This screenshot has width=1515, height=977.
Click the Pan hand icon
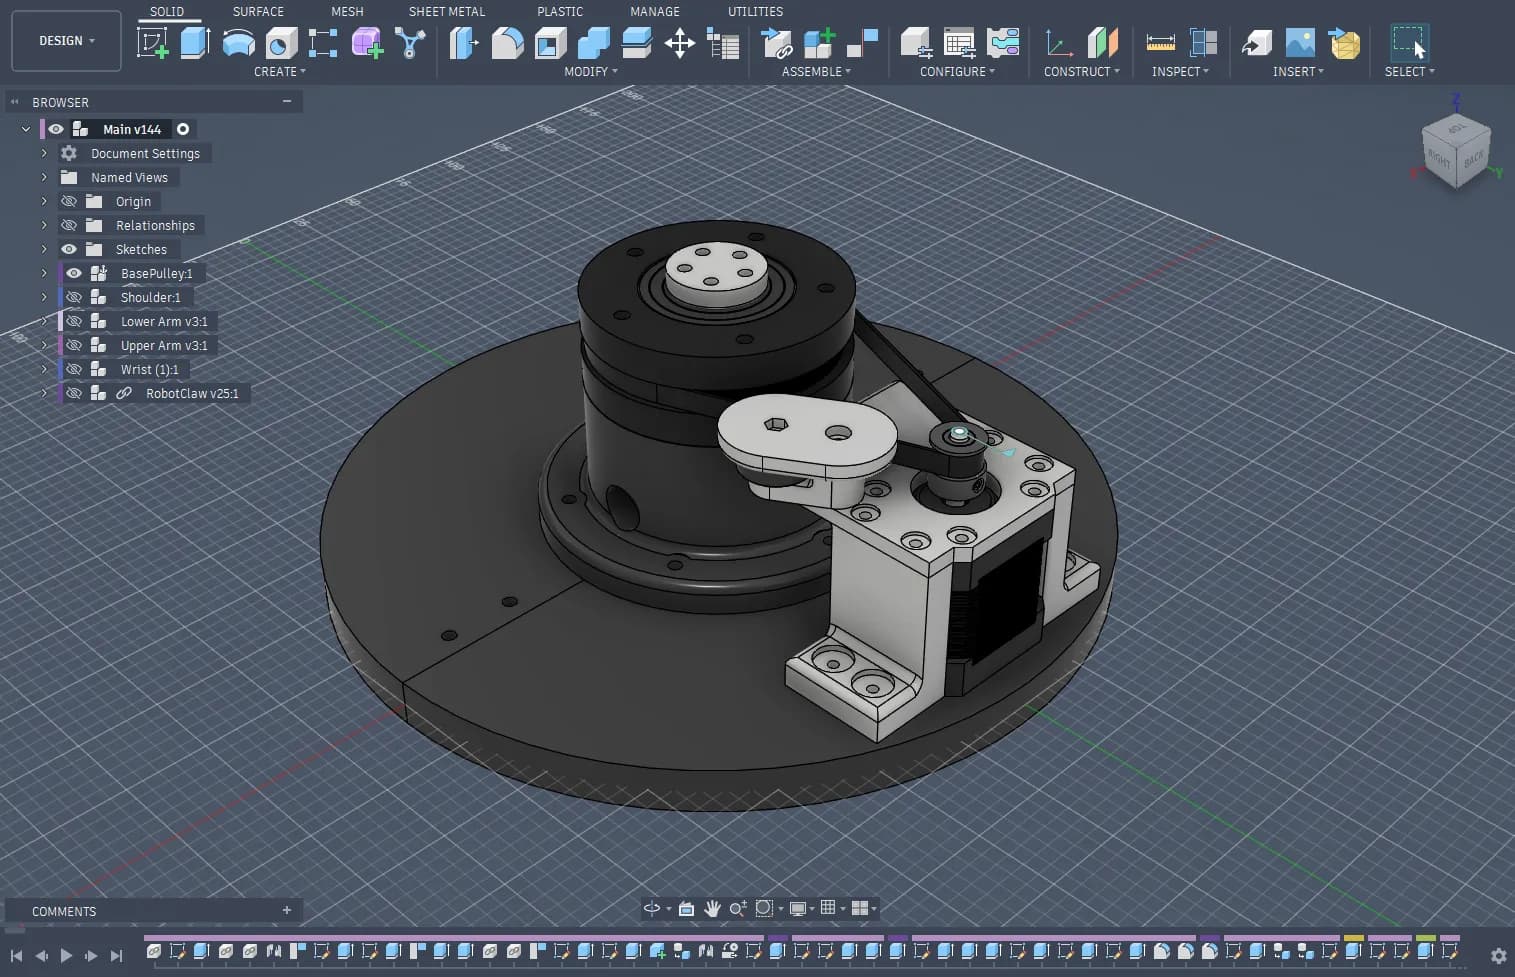(712, 908)
